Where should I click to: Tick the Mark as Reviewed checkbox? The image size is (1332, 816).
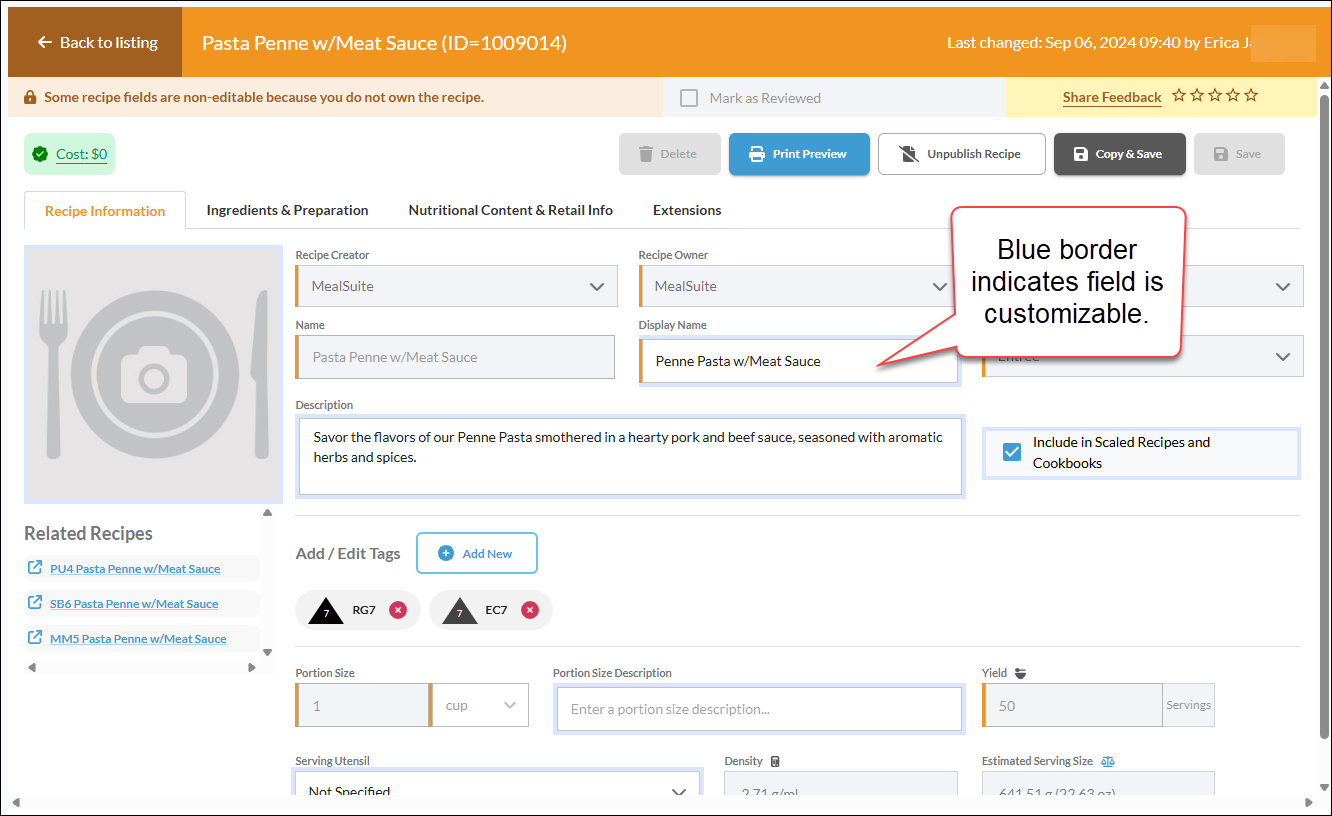689,98
